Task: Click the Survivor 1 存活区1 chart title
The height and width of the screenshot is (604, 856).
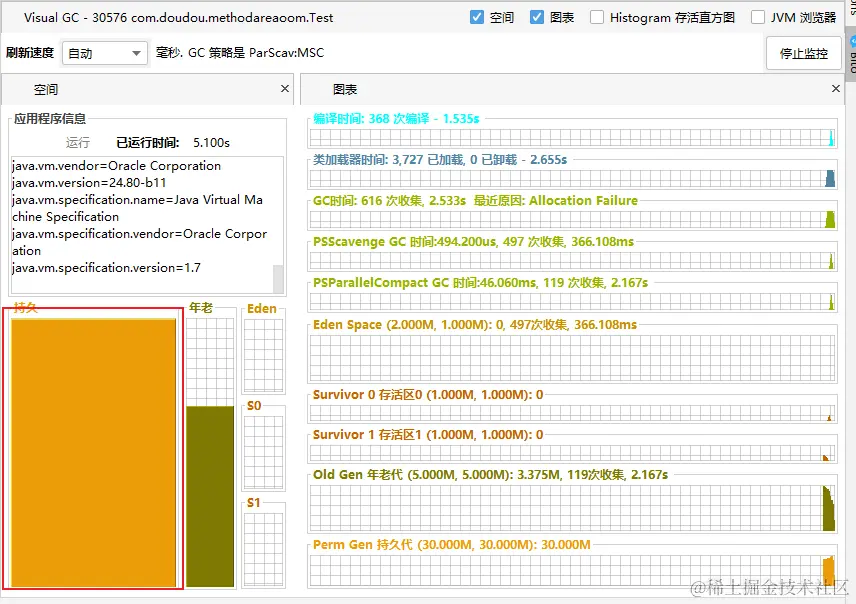Action: point(428,435)
